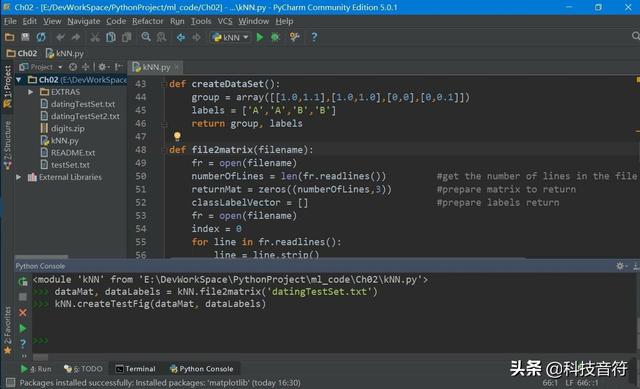Expand External Libraries node
This screenshot has width=640, height=389.
(x=19, y=177)
